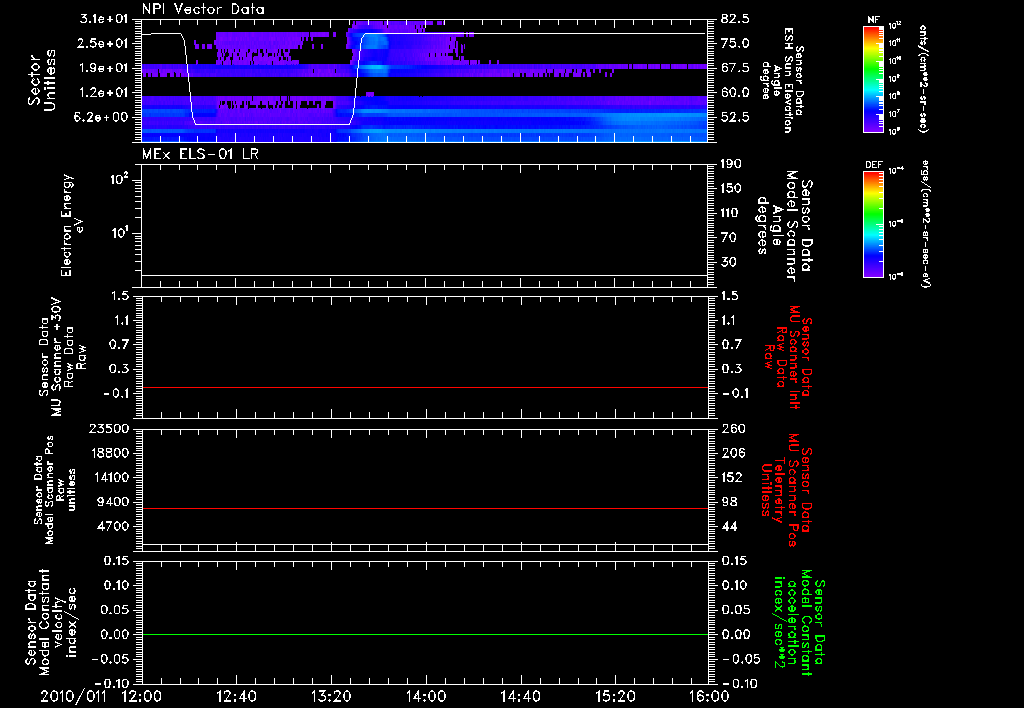Screen dimensions: 1024x708
Task: Select the 'NPI Vector Data' panel title
Action: (x=203, y=9)
